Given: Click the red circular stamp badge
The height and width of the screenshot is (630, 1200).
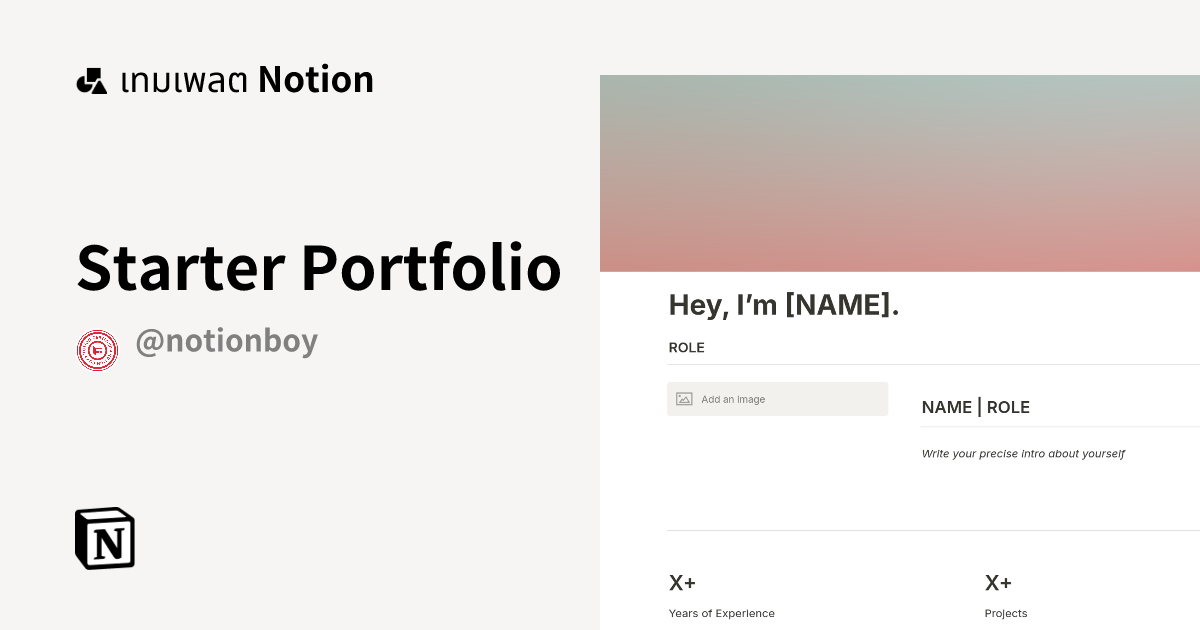Looking at the screenshot, I should tap(96, 350).
